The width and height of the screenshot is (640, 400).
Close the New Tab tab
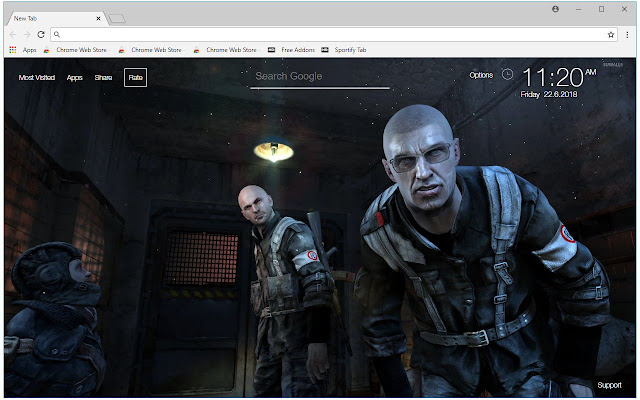98,18
